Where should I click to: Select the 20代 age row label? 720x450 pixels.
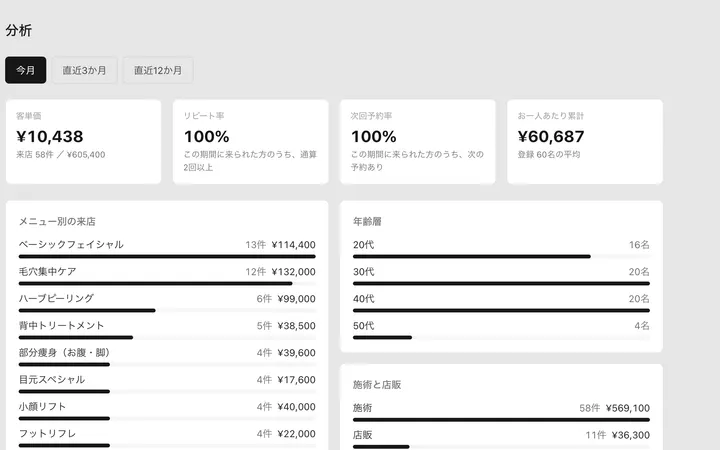coord(364,245)
